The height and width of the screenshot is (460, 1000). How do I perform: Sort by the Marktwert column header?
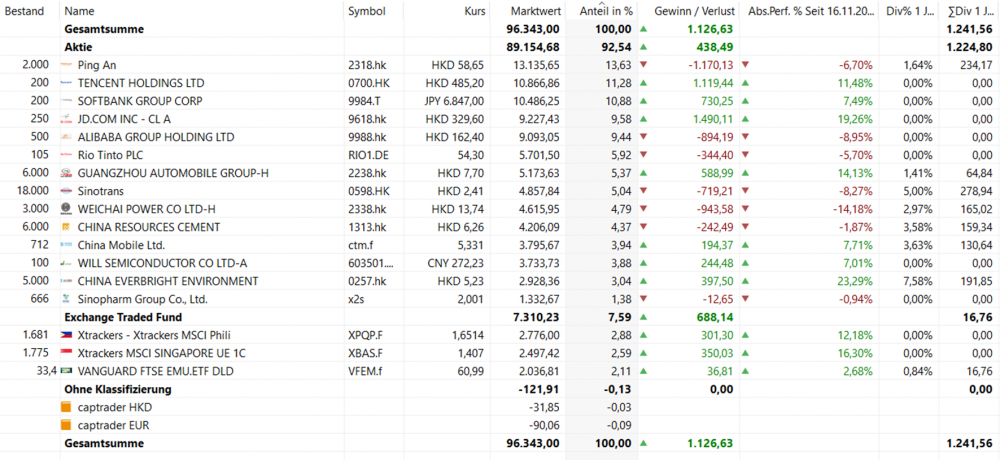tap(534, 11)
